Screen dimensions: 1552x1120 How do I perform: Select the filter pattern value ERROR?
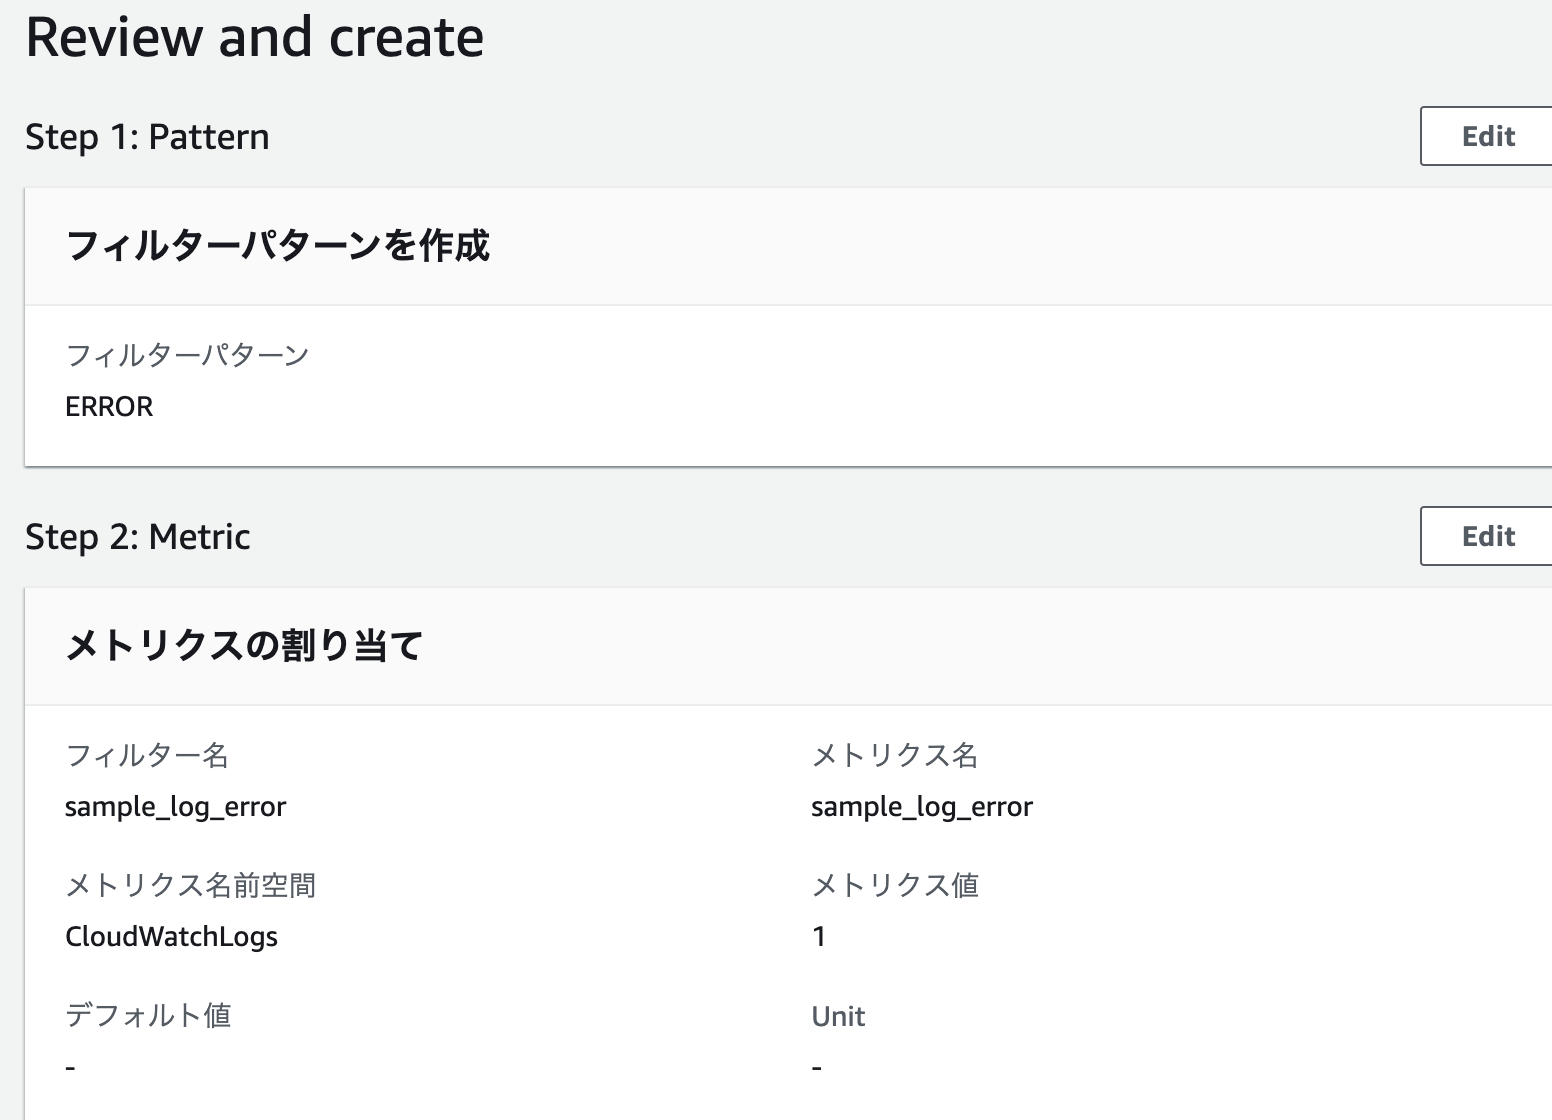tap(109, 406)
